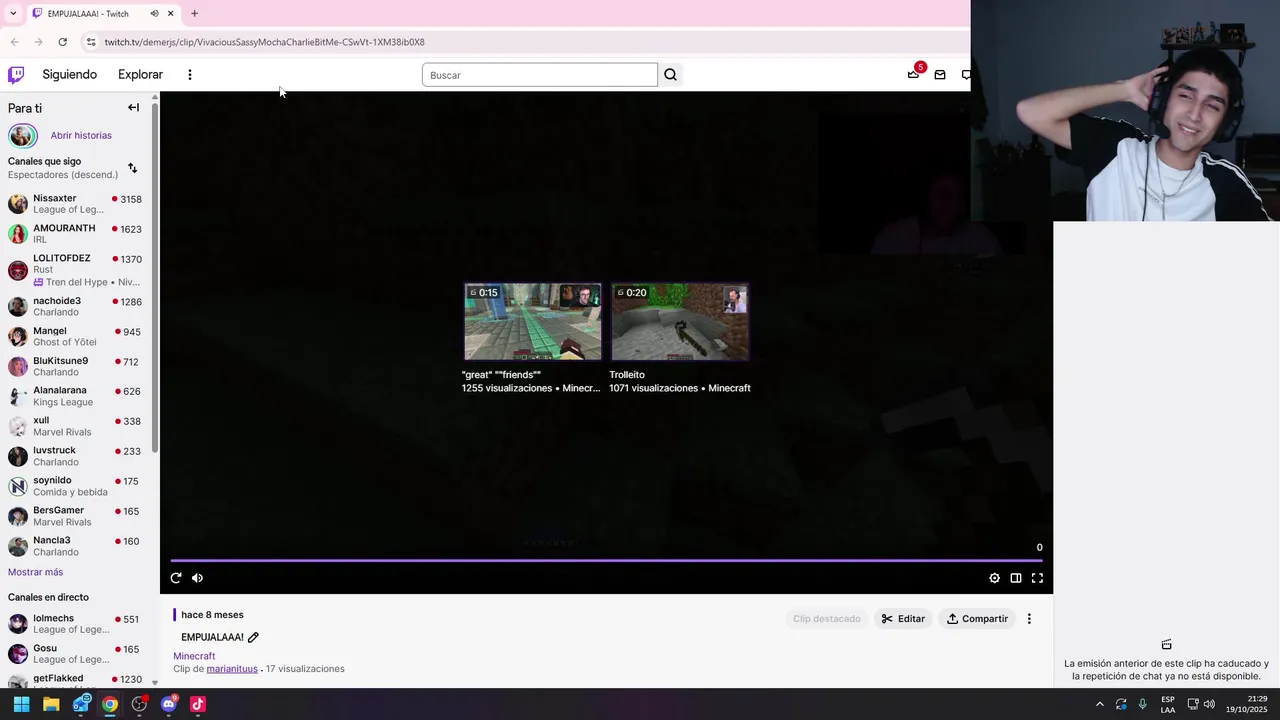The width and height of the screenshot is (1280, 720).
Task: Open Alanalarana's channel
Action: tap(75, 396)
